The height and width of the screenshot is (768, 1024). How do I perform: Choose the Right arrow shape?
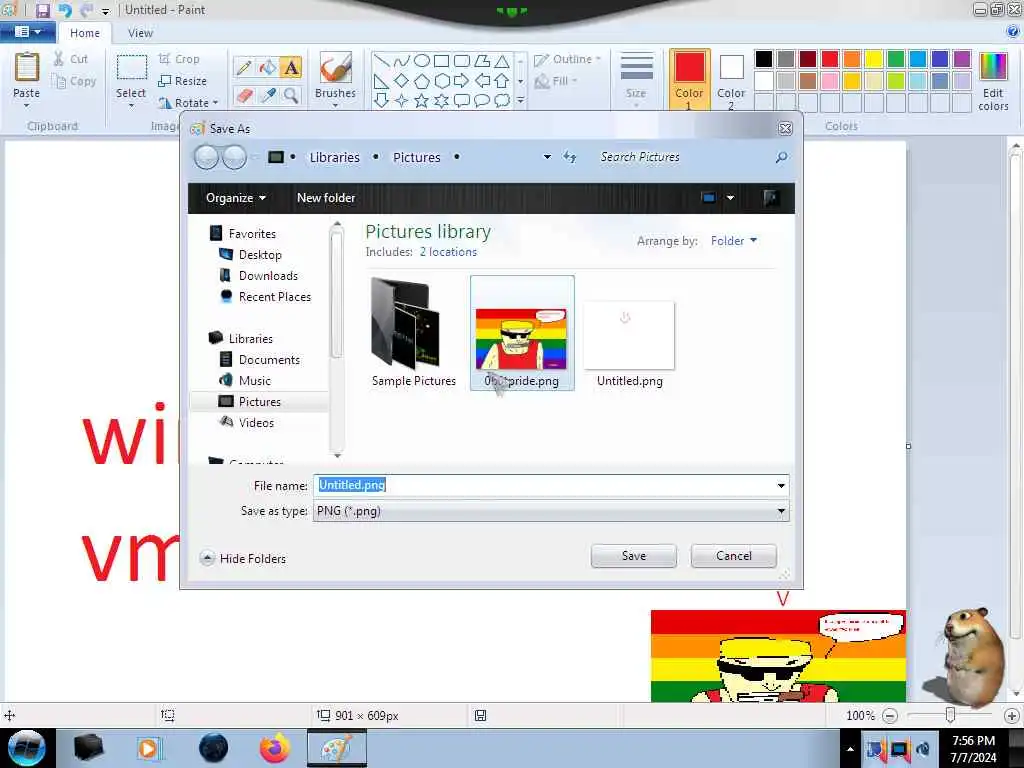[462, 81]
